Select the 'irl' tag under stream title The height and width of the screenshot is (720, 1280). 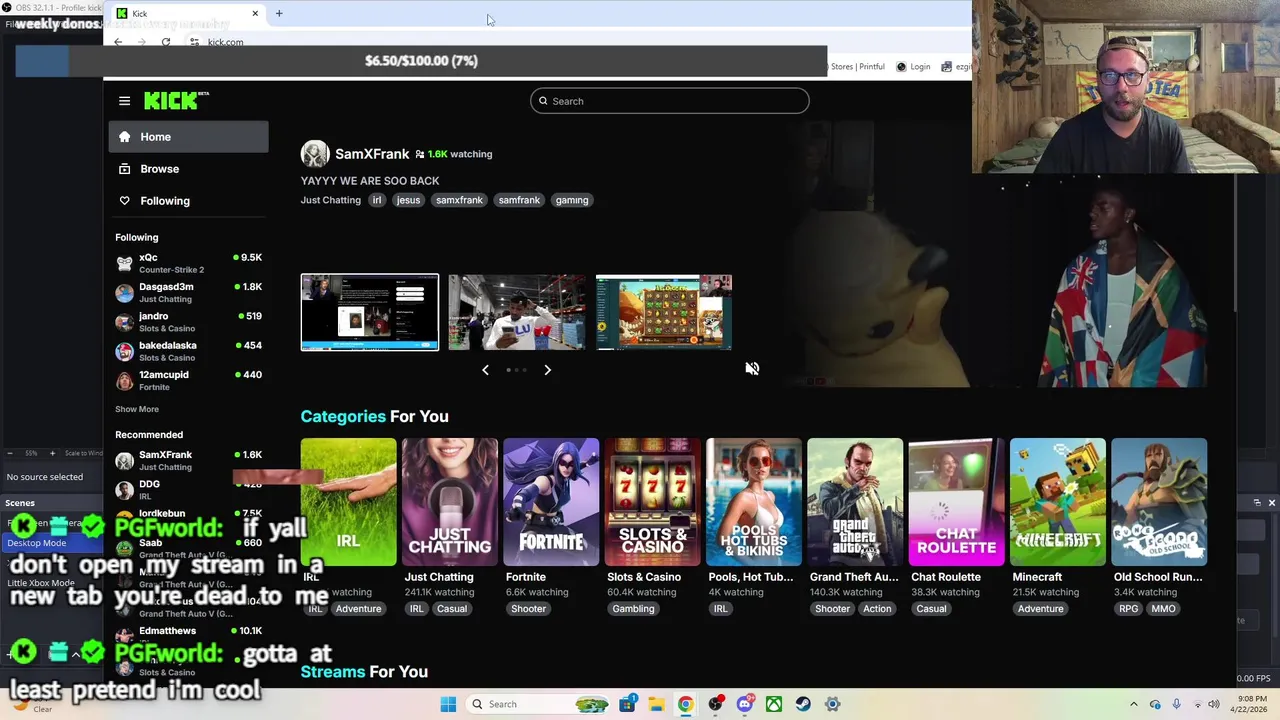[377, 200]
